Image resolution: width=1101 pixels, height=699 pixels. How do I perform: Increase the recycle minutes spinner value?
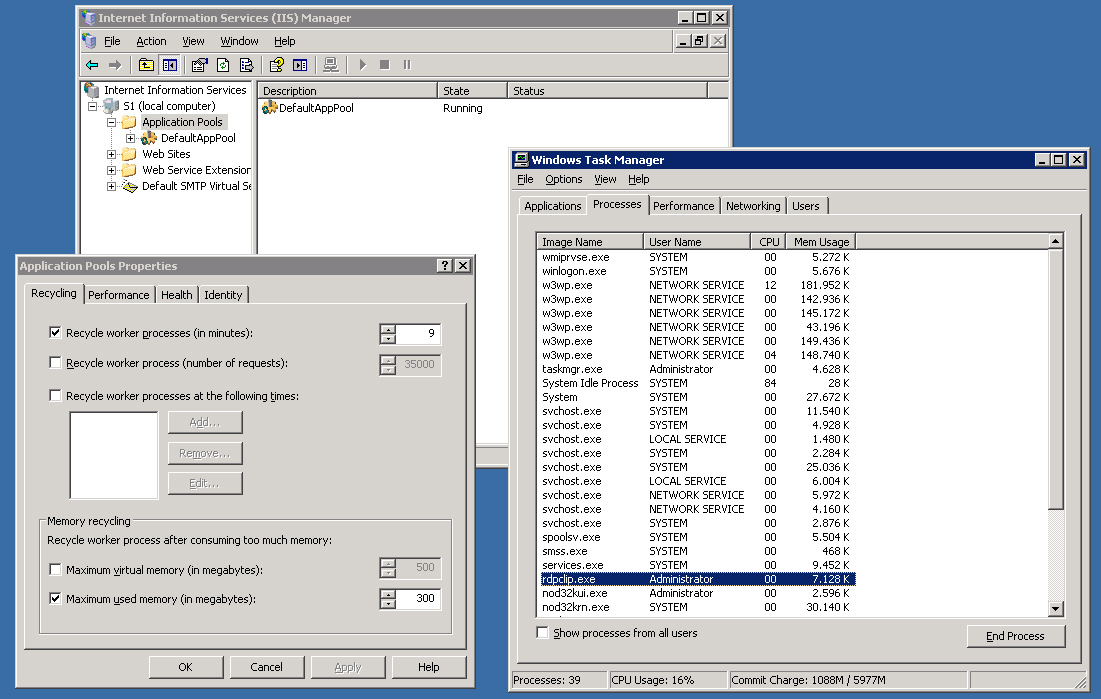click(388, 329)
